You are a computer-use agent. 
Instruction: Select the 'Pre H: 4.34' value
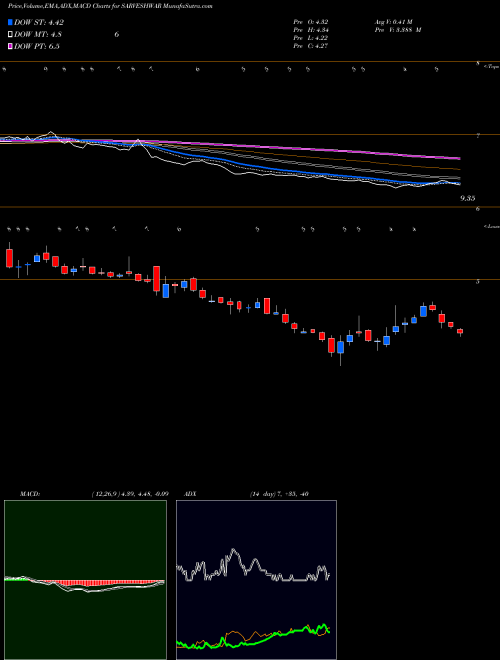tap(311, 30)
